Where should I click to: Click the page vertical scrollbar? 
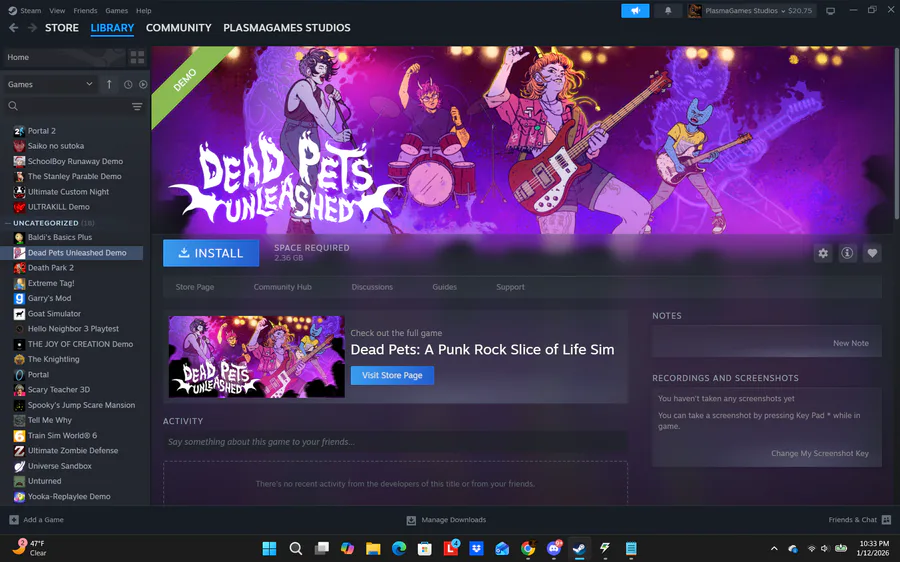[x=896, y=132]
